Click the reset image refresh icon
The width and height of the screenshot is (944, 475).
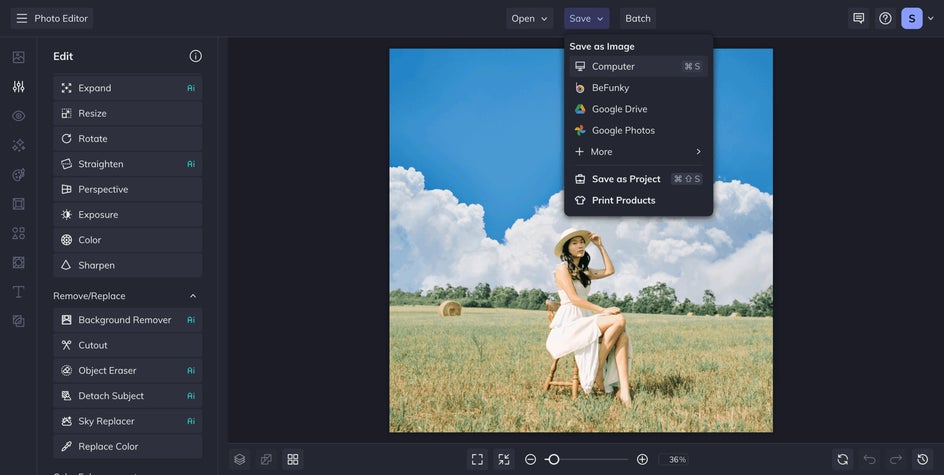pos(843,459)
